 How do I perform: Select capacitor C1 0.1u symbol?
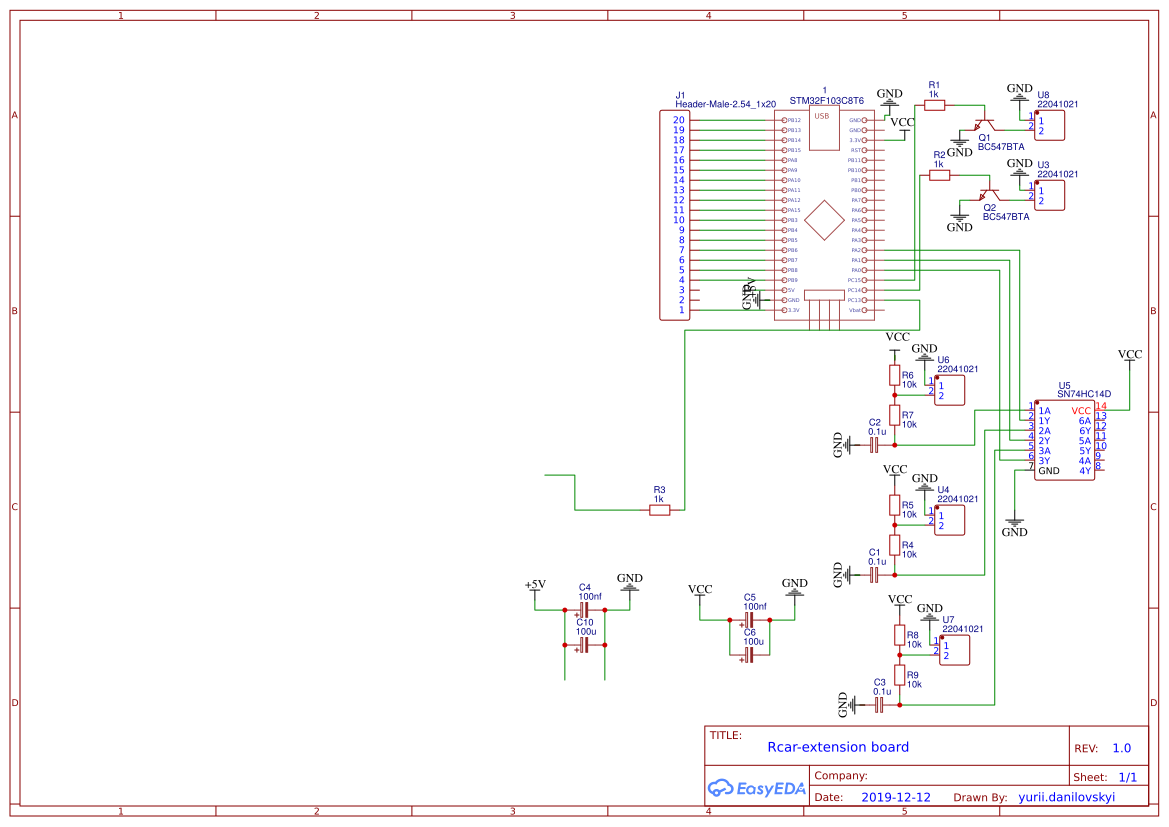tap(875, 575)
